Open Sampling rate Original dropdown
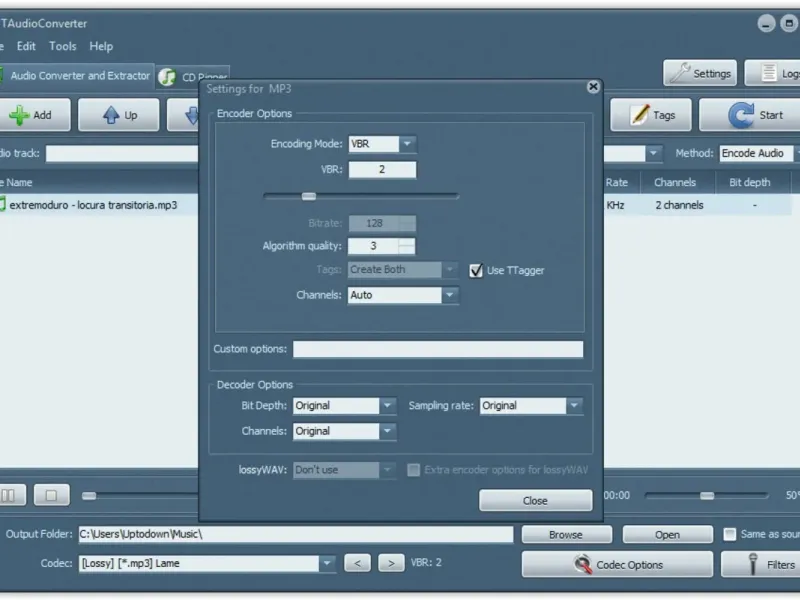The image size is (800, 600). coord(574,406)
